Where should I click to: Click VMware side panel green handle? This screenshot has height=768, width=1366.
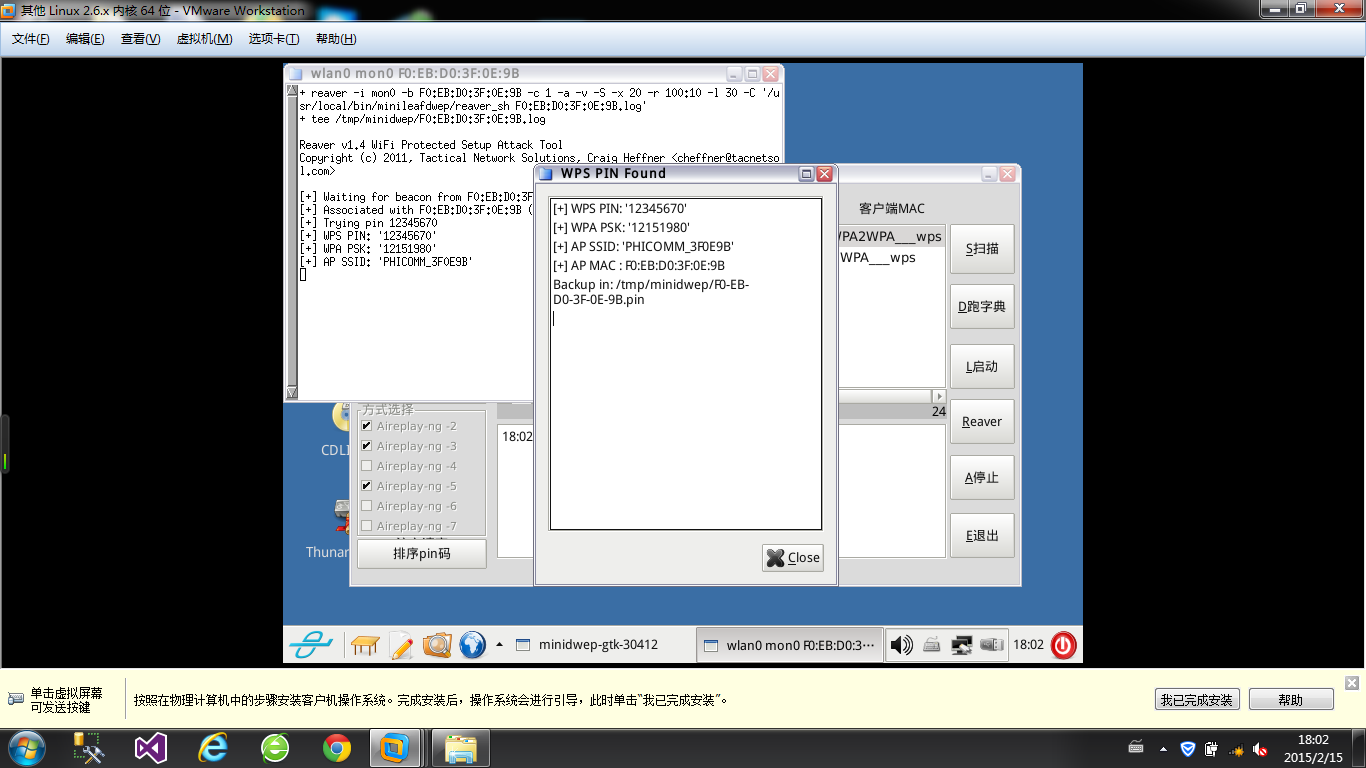[4, 444]
